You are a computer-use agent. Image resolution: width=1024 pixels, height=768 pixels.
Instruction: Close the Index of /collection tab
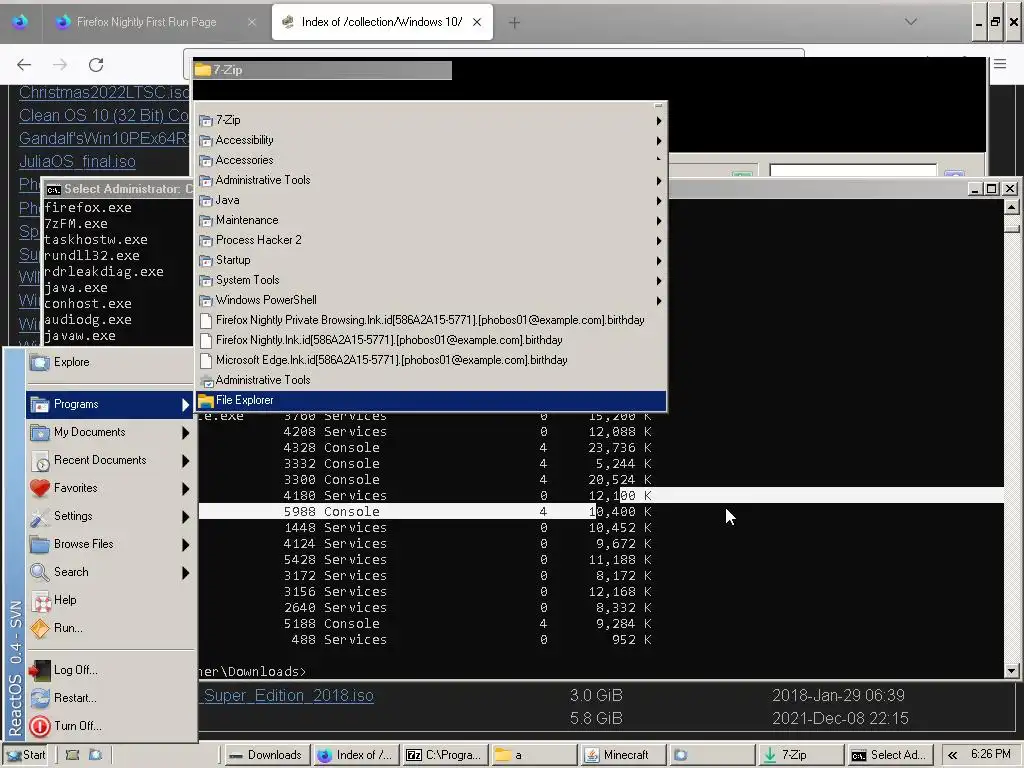pyautogui.click(x=477, y=22)
